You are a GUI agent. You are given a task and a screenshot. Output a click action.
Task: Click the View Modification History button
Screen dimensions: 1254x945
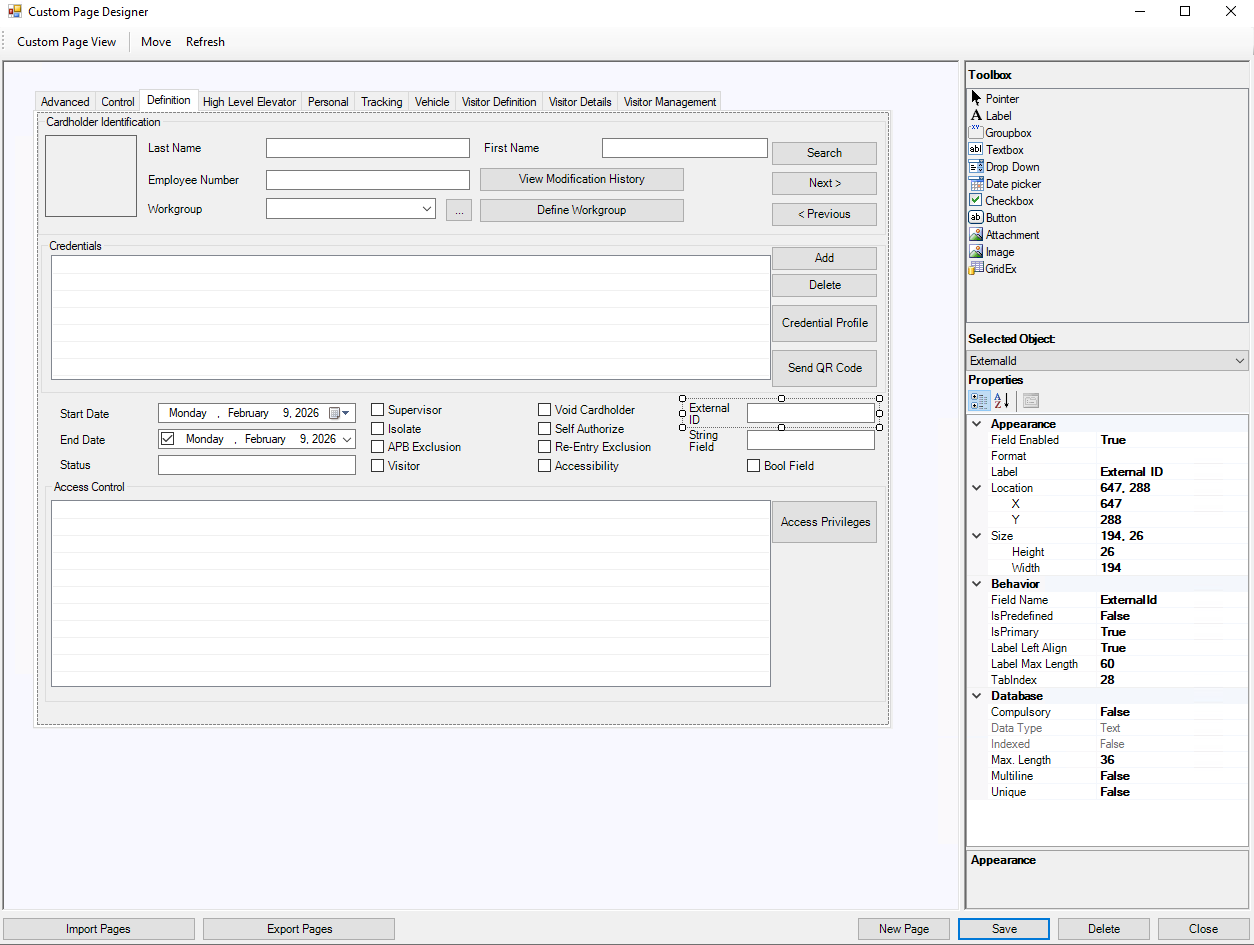[x=581, y=179]
